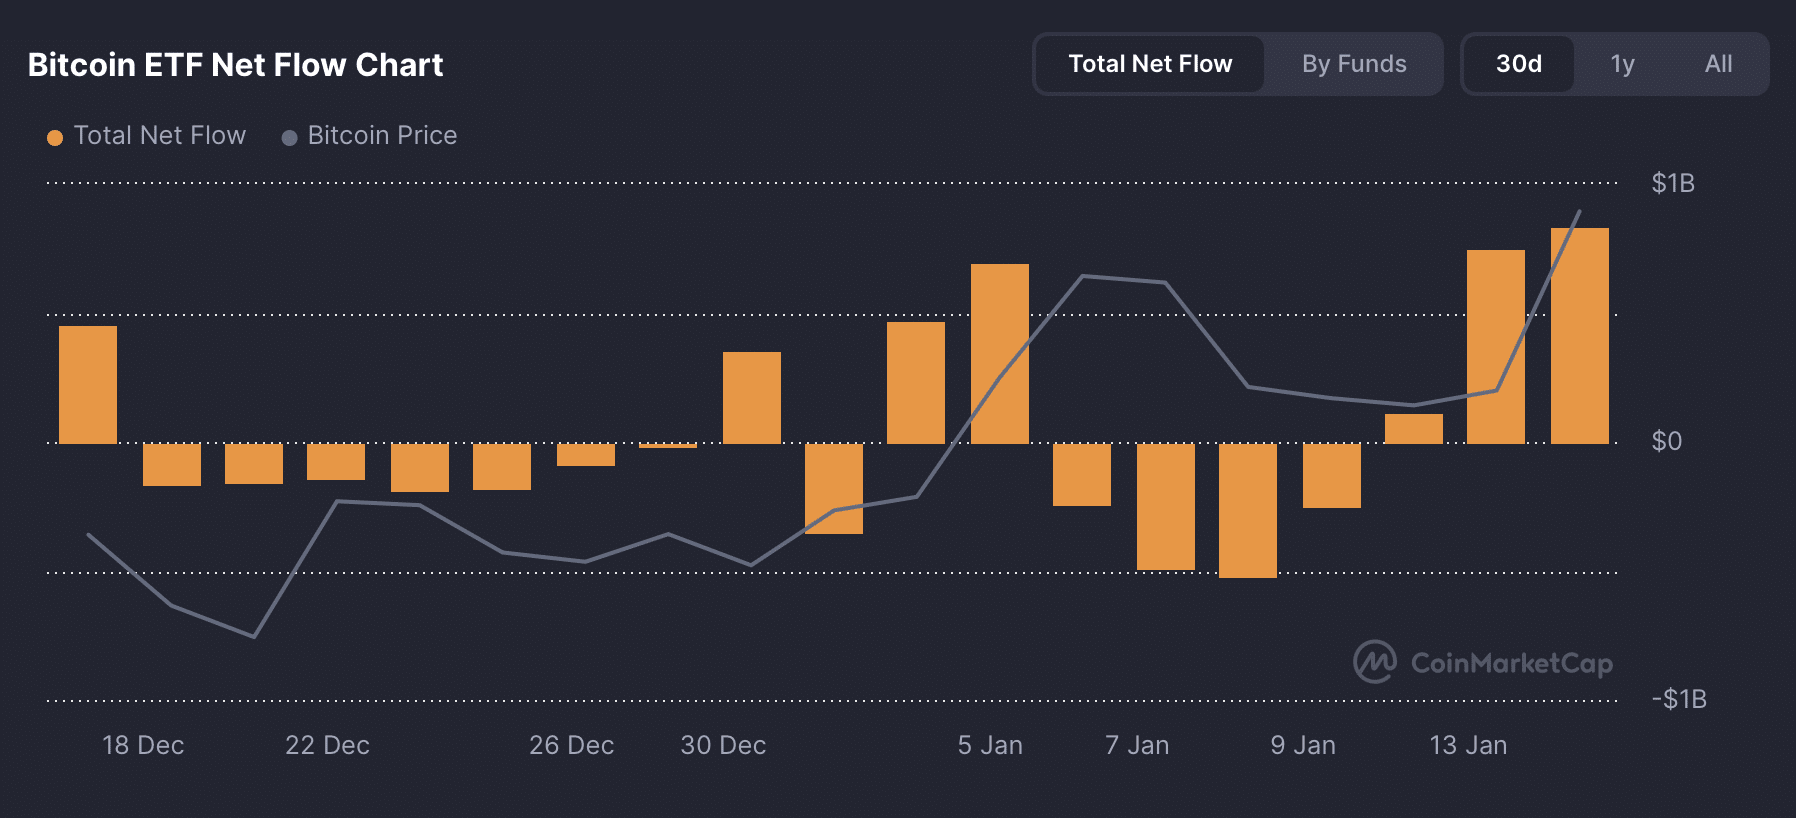The height and width of the screenshot is (818, 1796).
Task: Show the All time range
Action: click(1718, 64)
